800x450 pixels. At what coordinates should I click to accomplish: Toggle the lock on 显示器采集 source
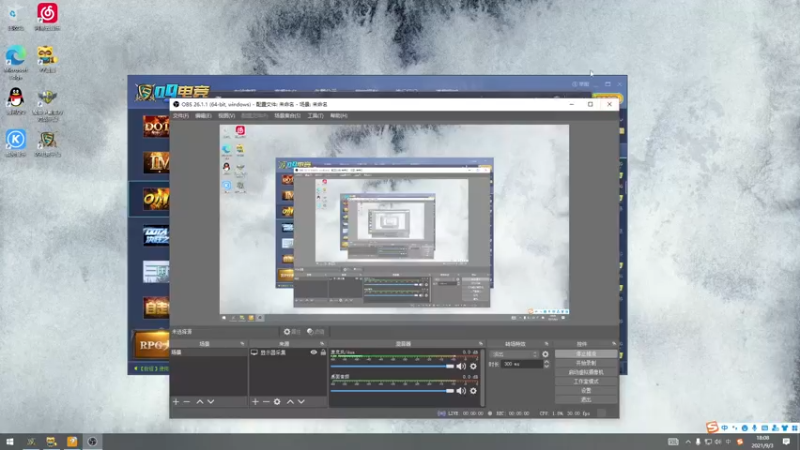click(323, 352)
